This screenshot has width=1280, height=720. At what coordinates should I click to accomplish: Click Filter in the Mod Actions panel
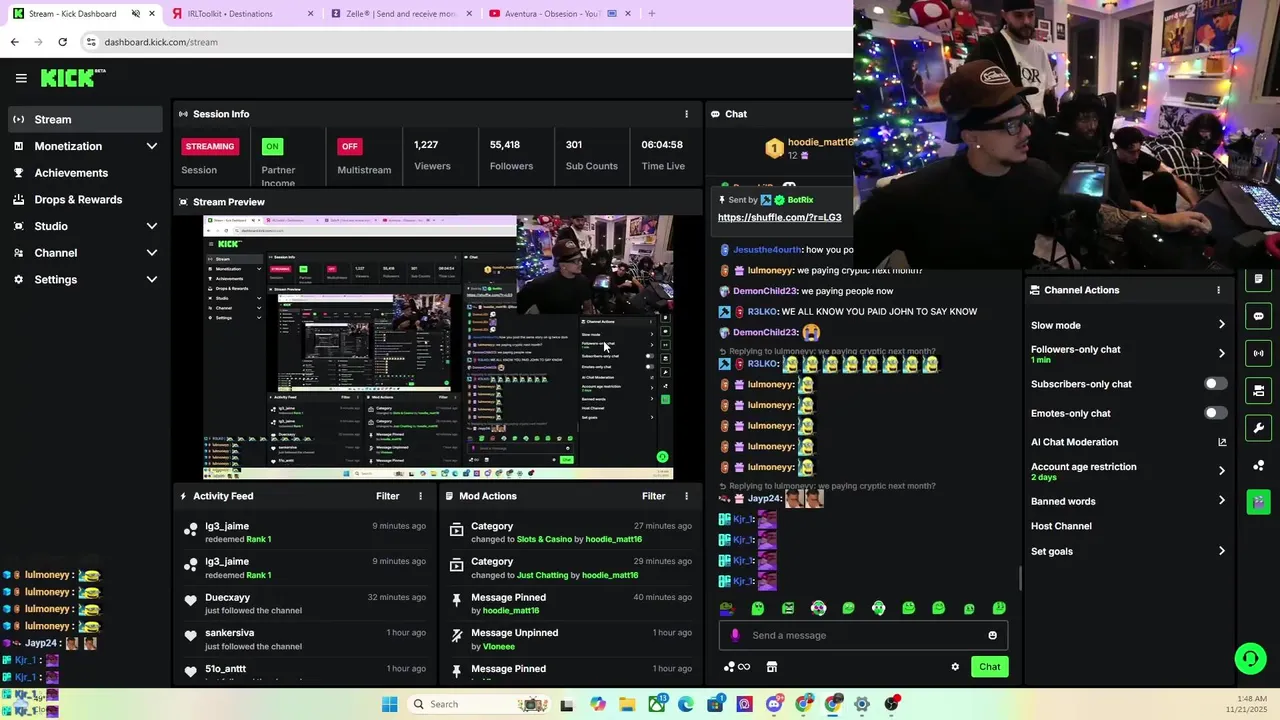[654, 496]
